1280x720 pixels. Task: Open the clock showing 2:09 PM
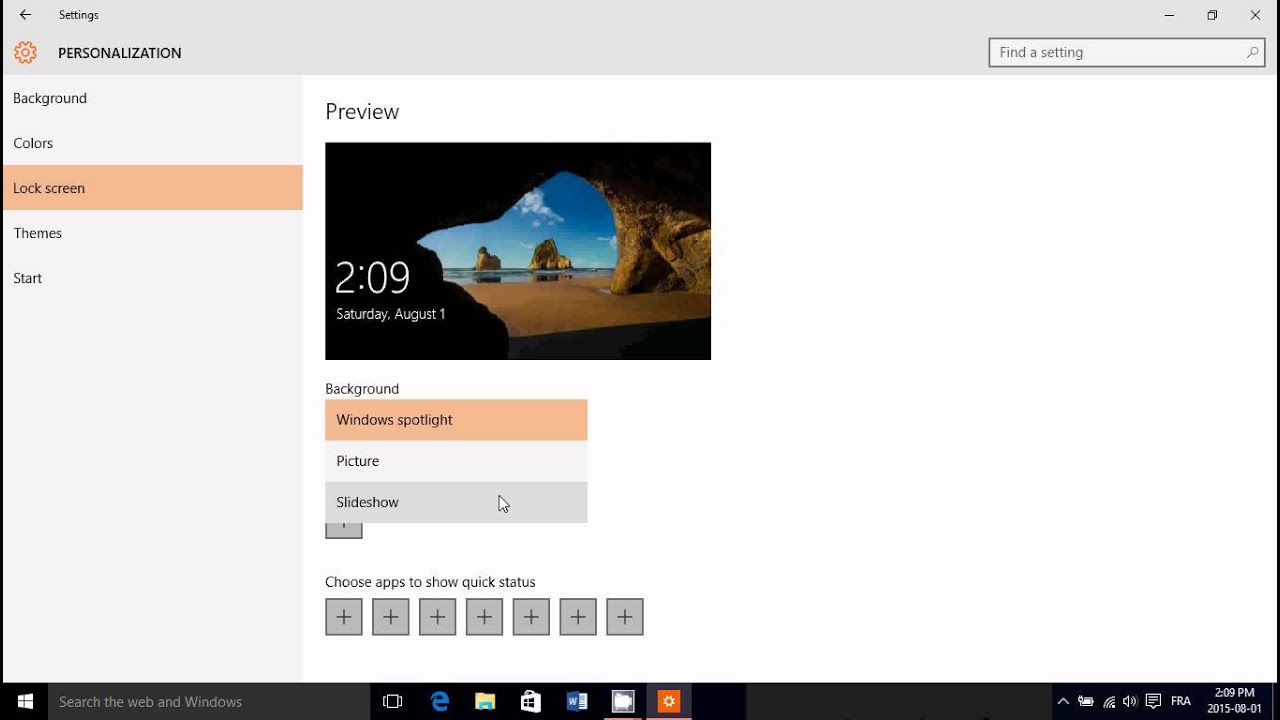(1234, 701)
